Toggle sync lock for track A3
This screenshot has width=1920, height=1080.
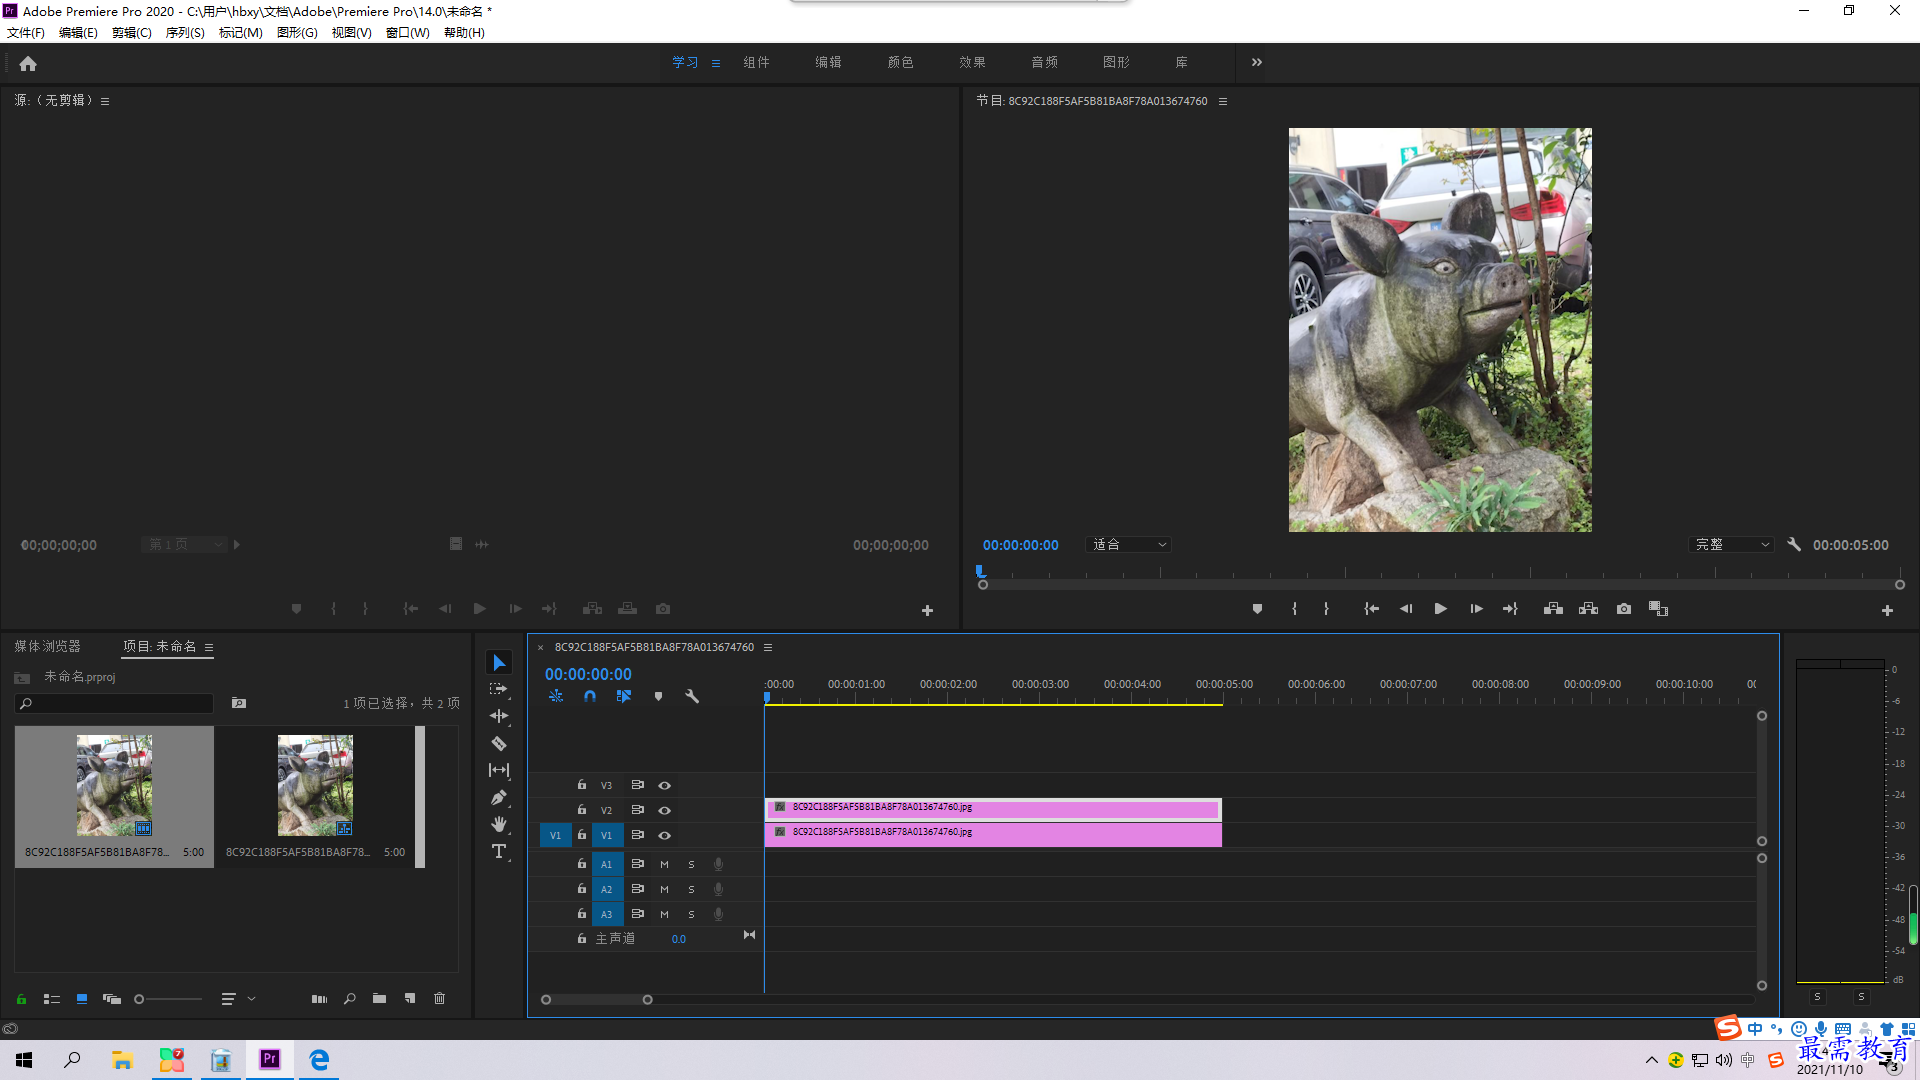tap(637, 914)
